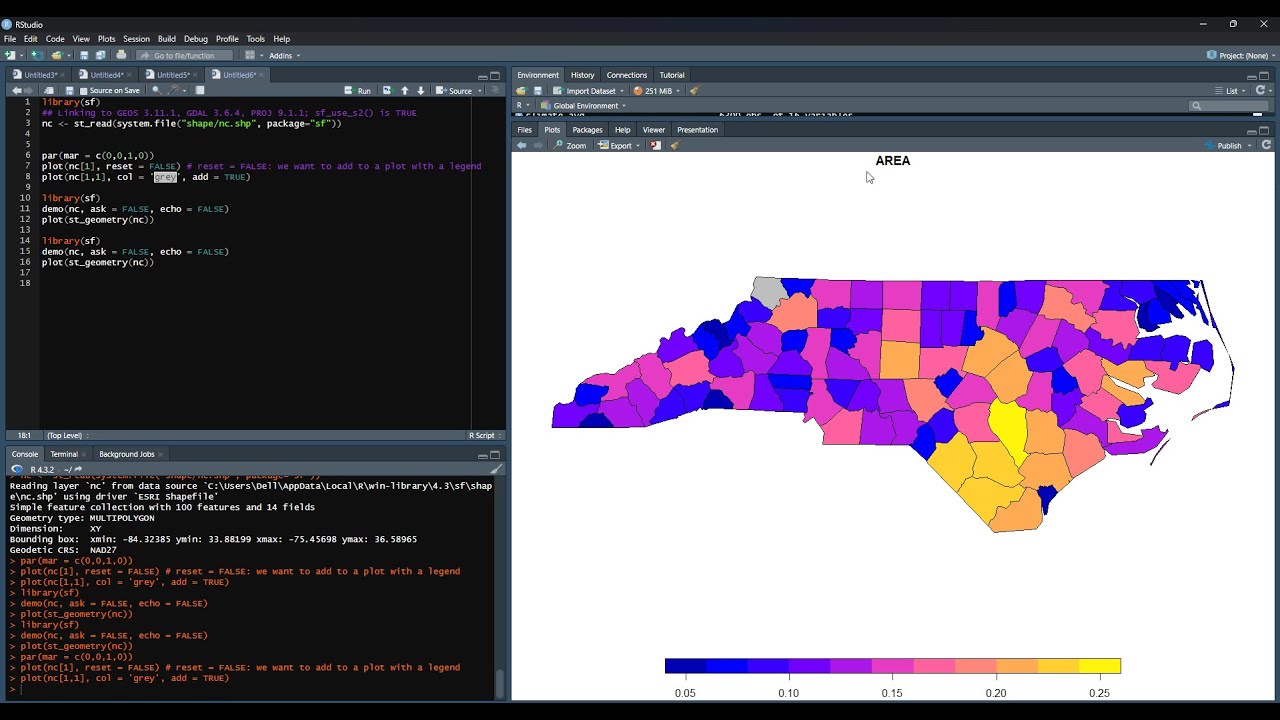Remove the current plot with the red X icon
Image resolution: width=1280 pixels, height=720 pixels.
pyautogui.click(x=655, y=145)
